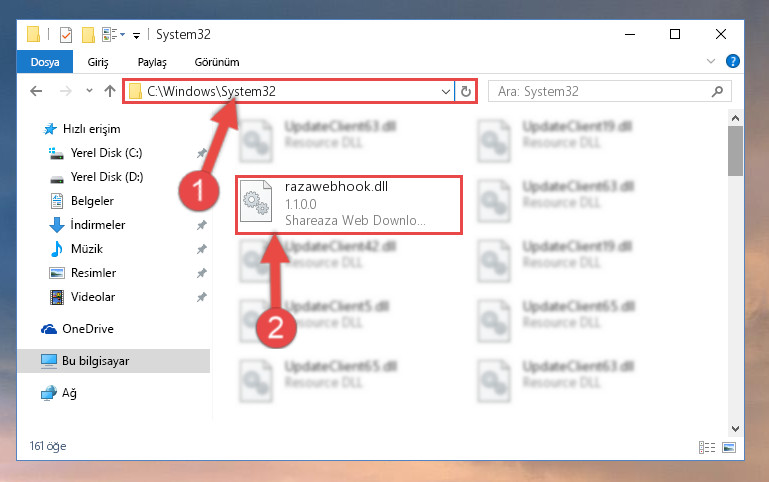Screen dimensions: 769x482
Task: Click the vertical scrollbar thumb
Action: (735, 151)
